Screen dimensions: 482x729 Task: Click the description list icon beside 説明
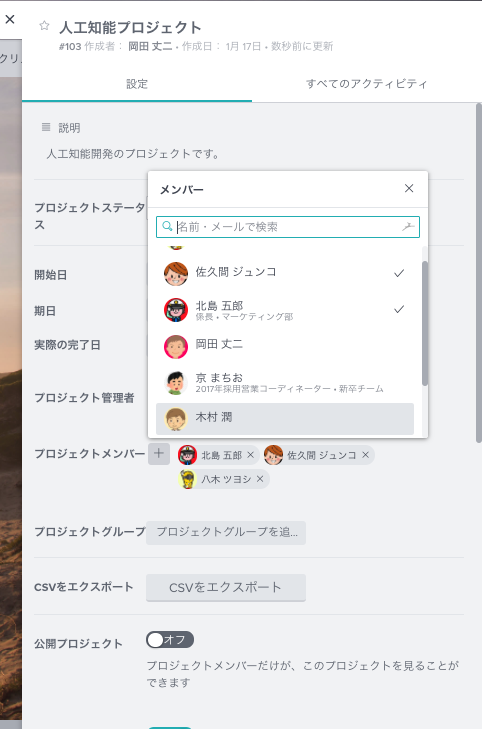point(46,127)
